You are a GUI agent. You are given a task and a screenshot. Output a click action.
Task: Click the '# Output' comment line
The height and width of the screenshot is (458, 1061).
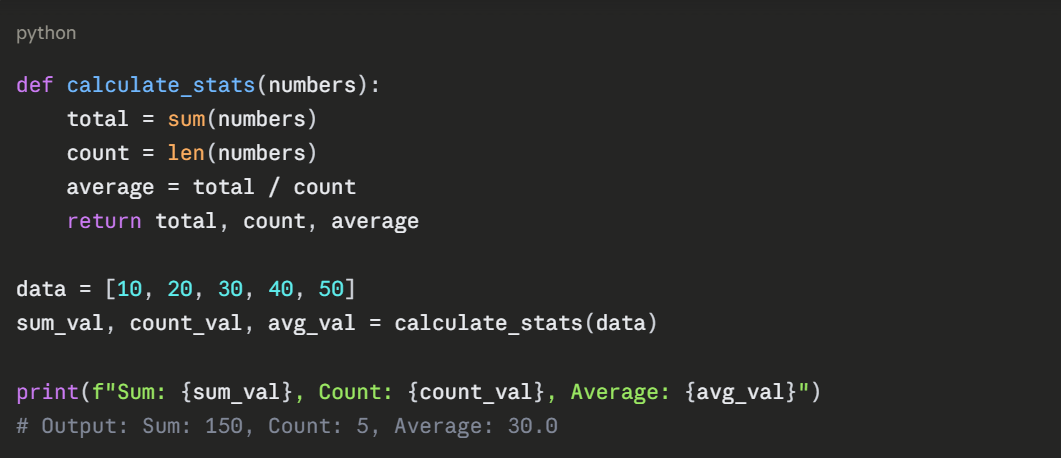(287, 426)
